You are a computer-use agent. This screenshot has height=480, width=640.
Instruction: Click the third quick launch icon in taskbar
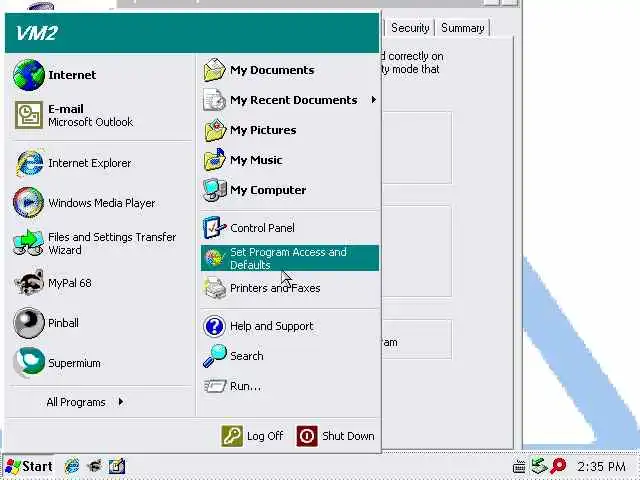coord(117,466)
